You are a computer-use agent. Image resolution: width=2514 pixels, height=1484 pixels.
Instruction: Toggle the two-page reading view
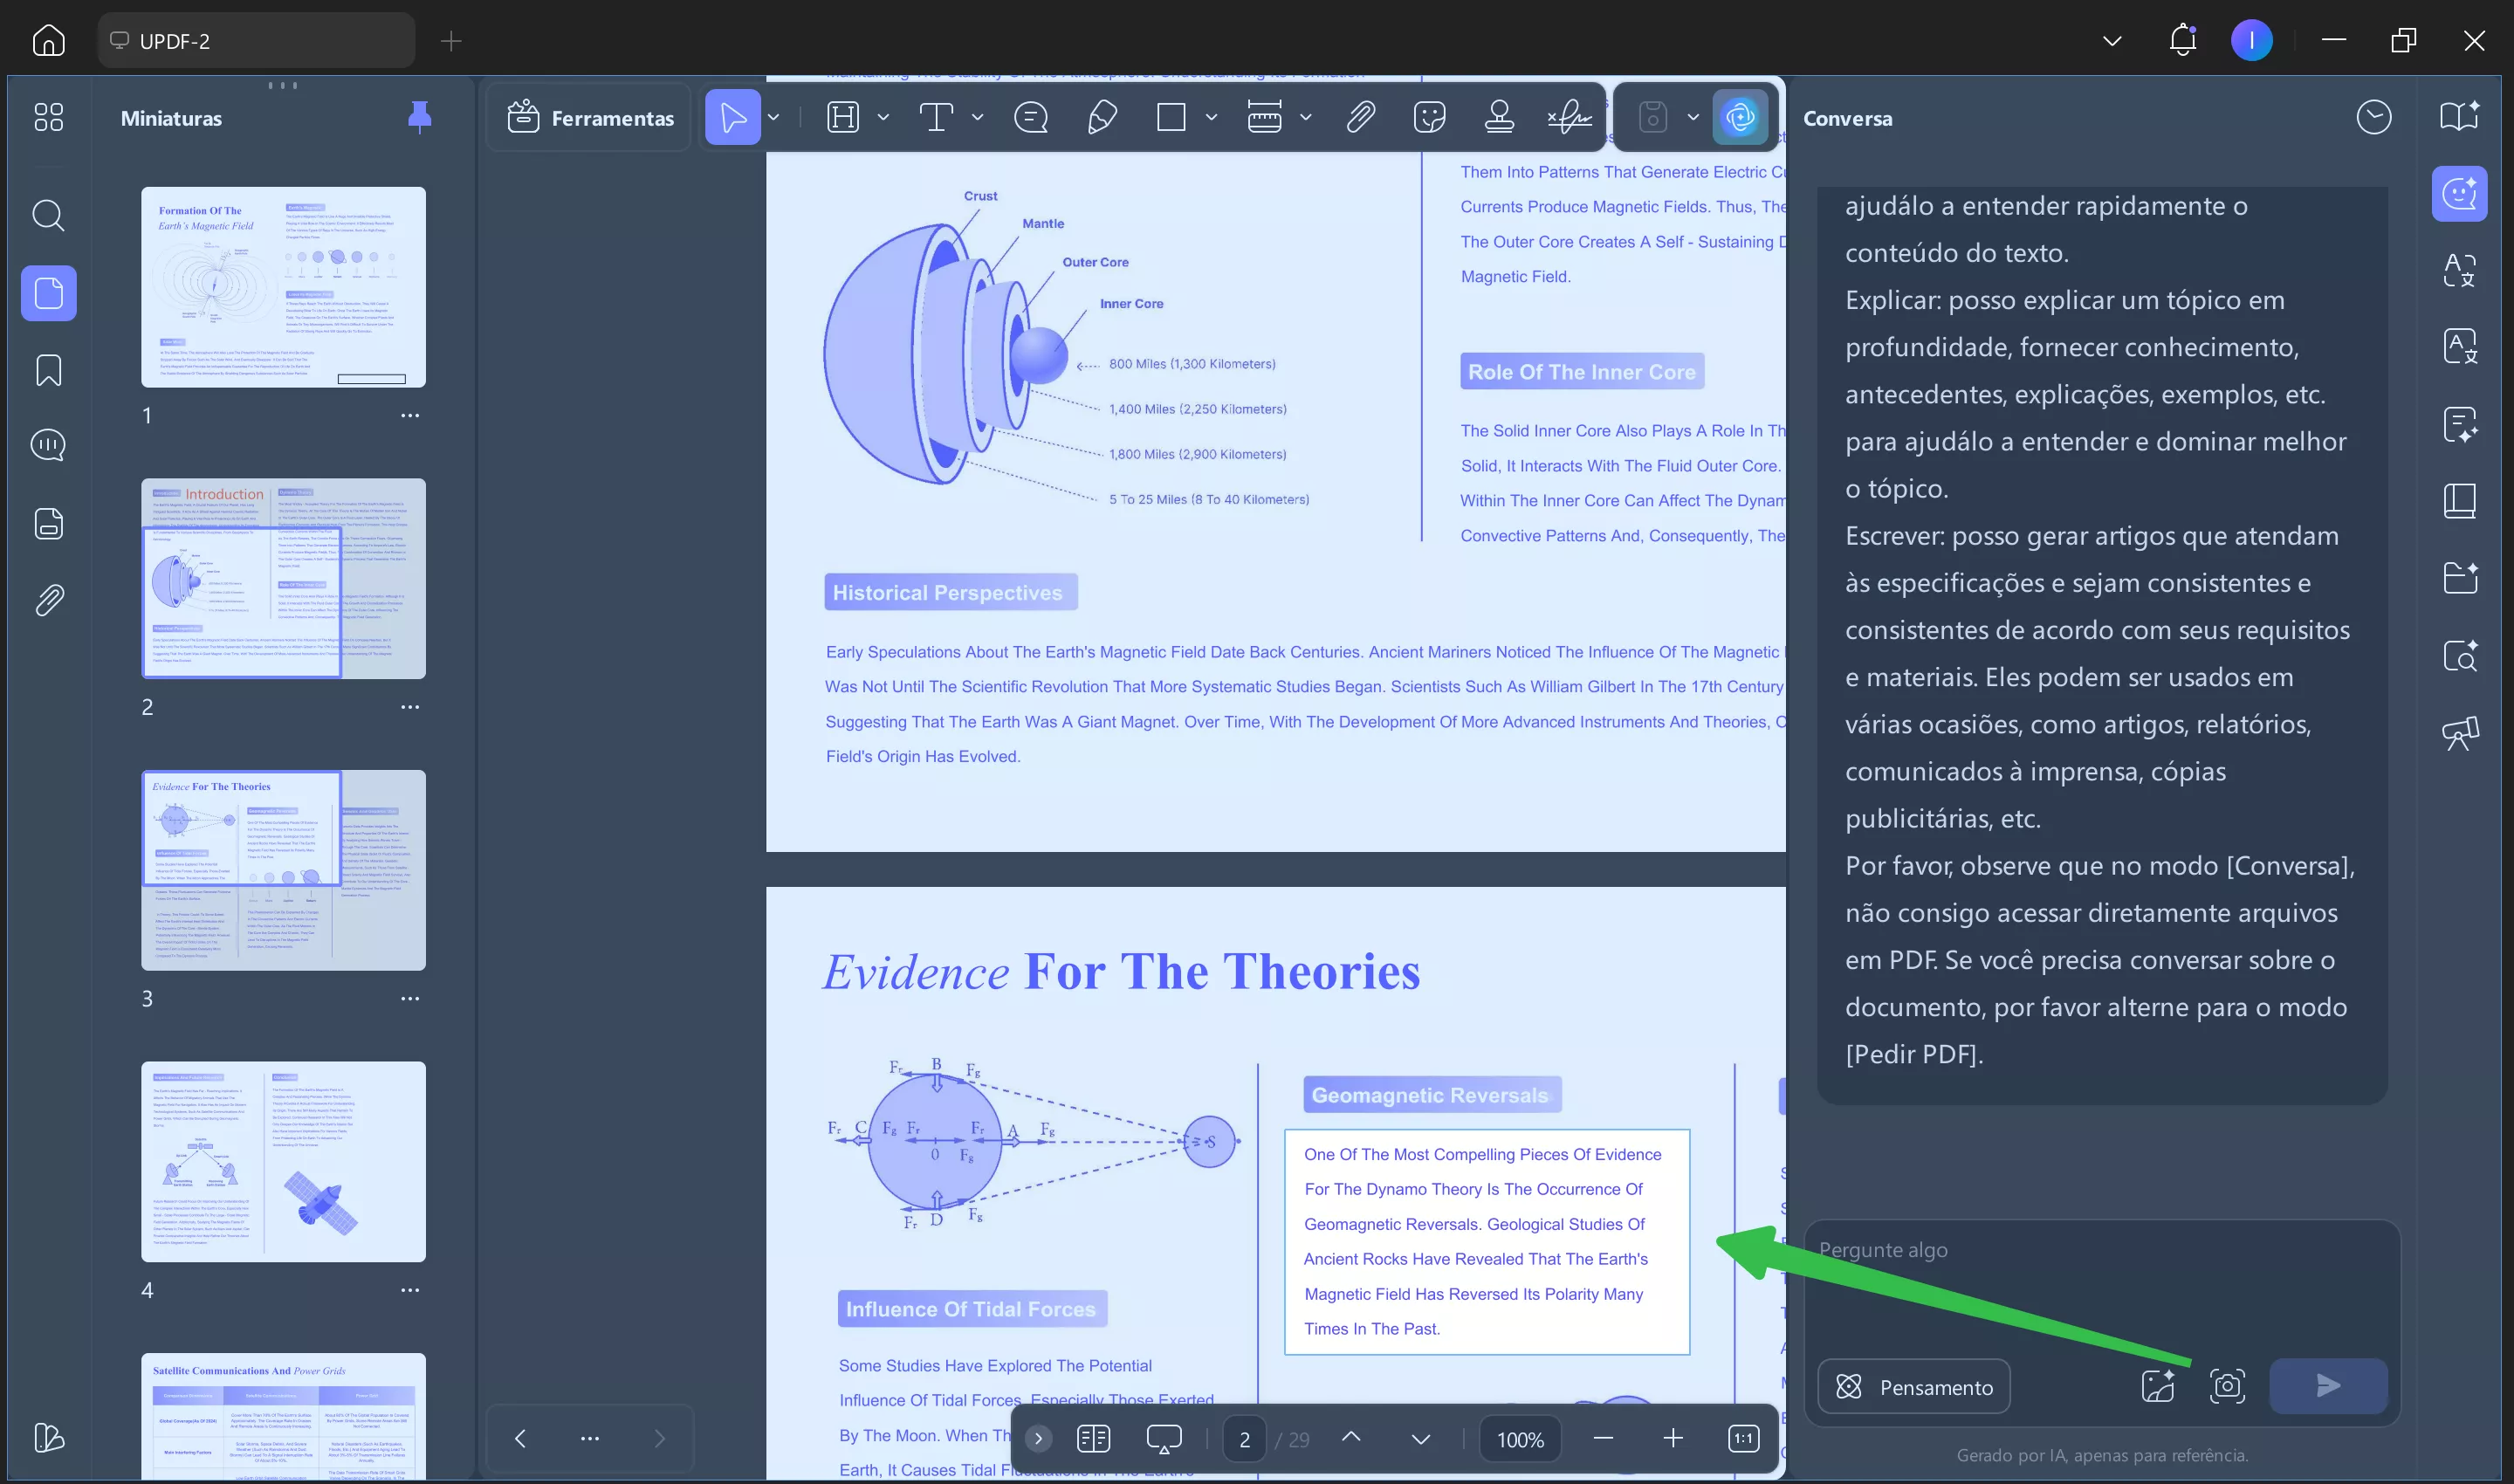pos(1093,1439)
